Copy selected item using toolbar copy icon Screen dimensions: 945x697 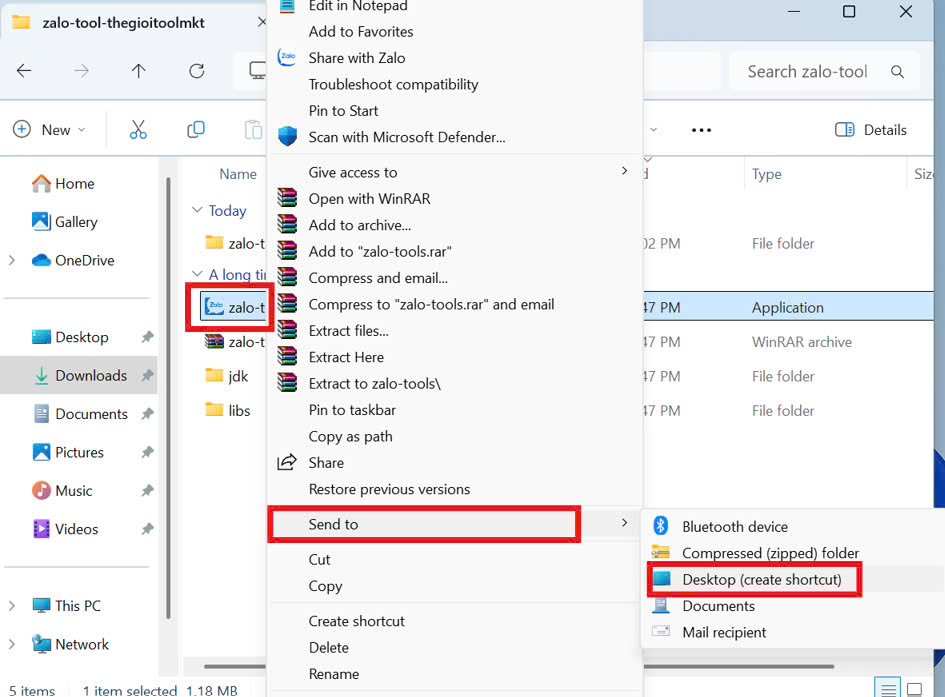click(x=196, y=130)
